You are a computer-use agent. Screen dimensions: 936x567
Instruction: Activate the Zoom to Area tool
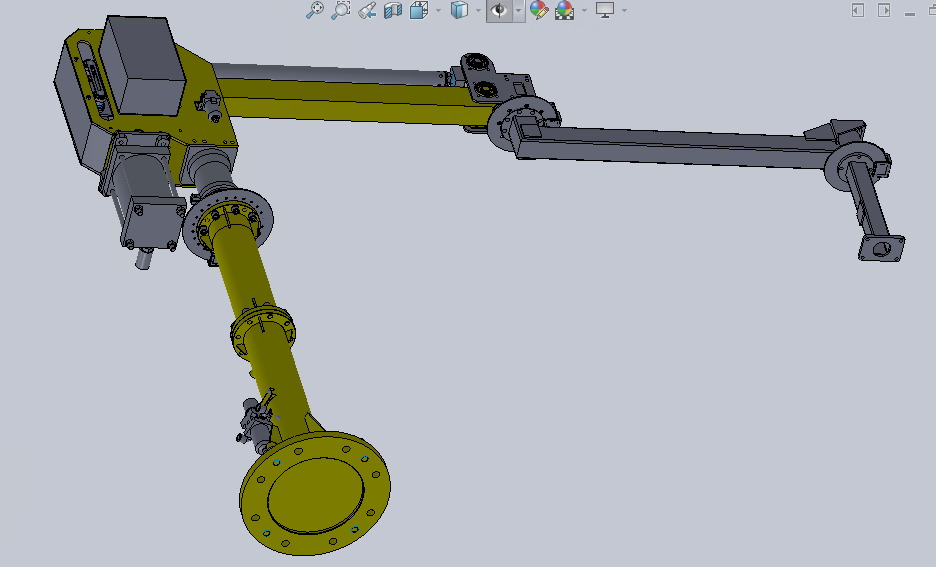point(341,10)
